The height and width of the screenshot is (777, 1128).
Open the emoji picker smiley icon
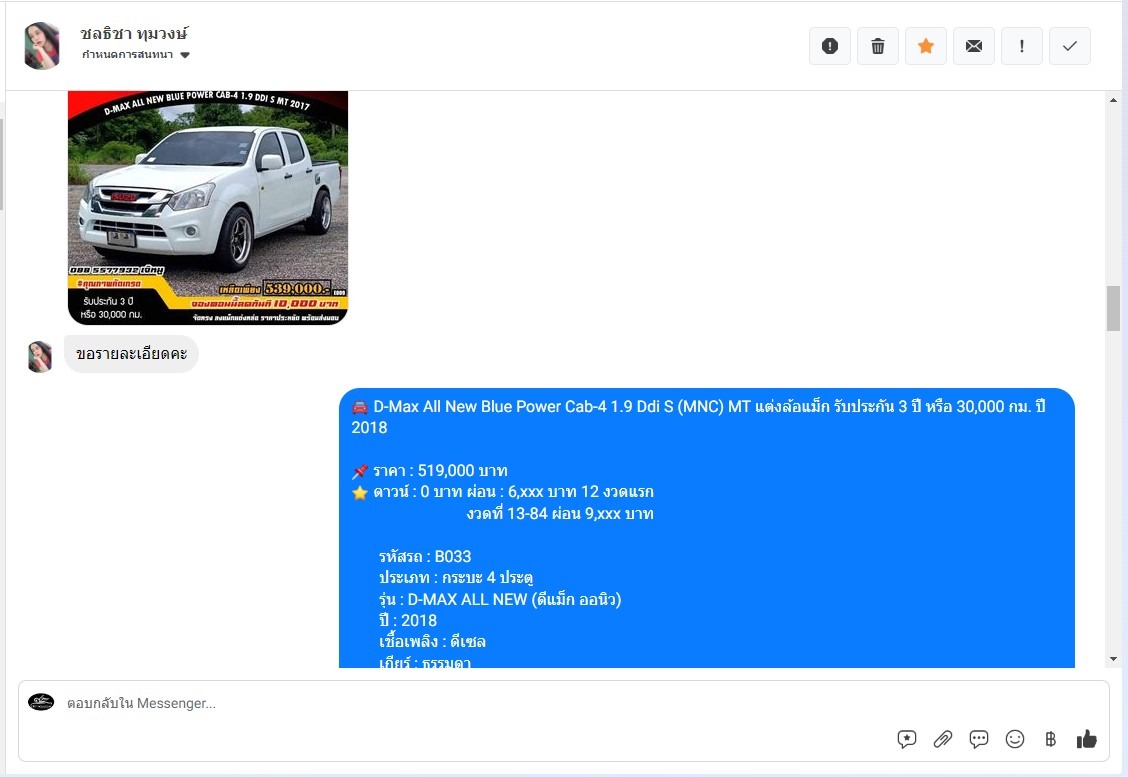pos(1014,739)
